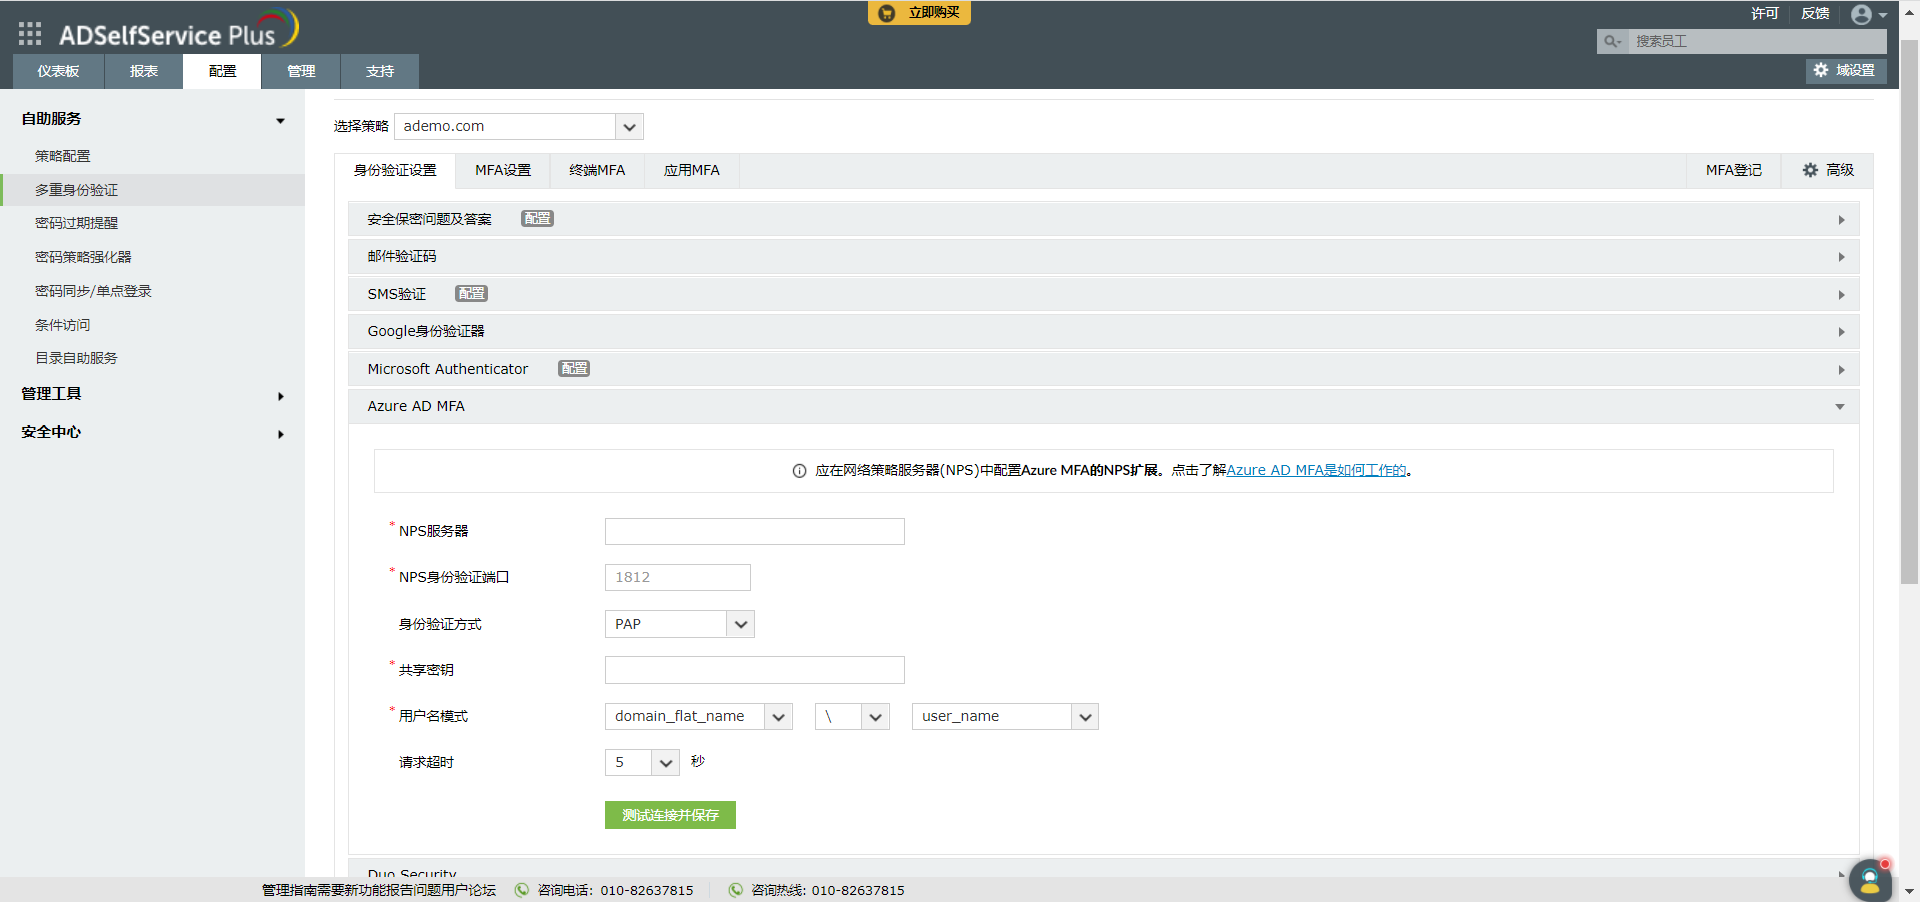
Task: Open the Azure AD MFA how-it-works link
Action: click(1316, 470)
